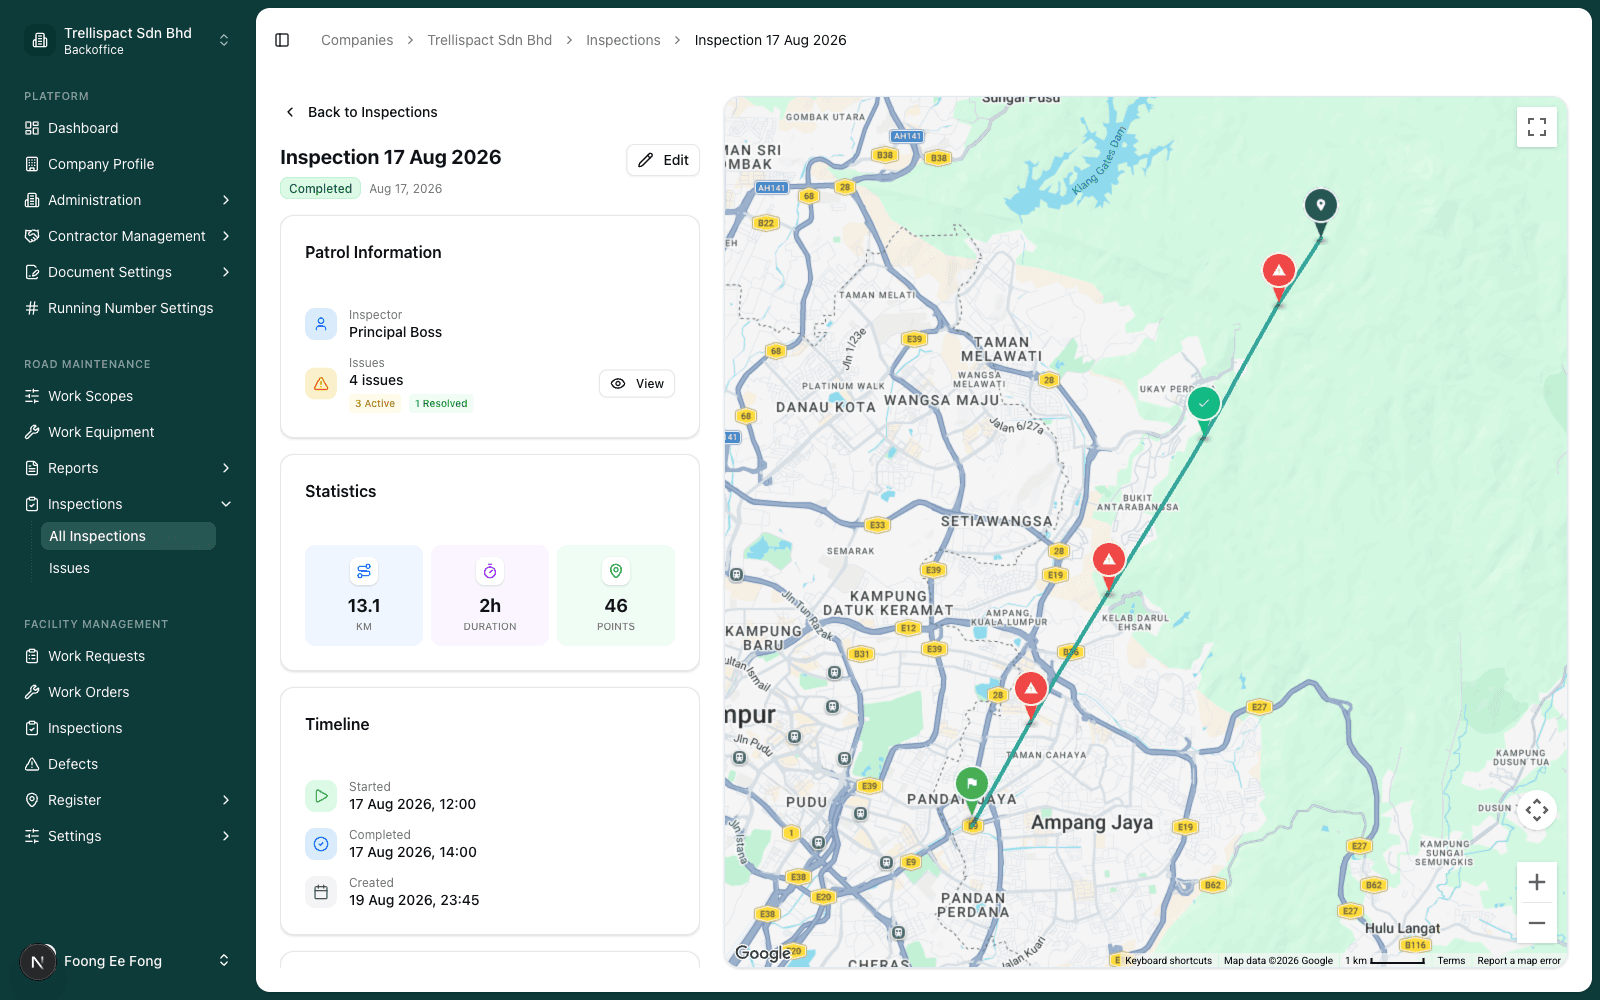The height and width of the screenshot is (1000, 1600).
Task: Click Facility Management Inspections clipboard icon
Action: [x=32, y=728]
